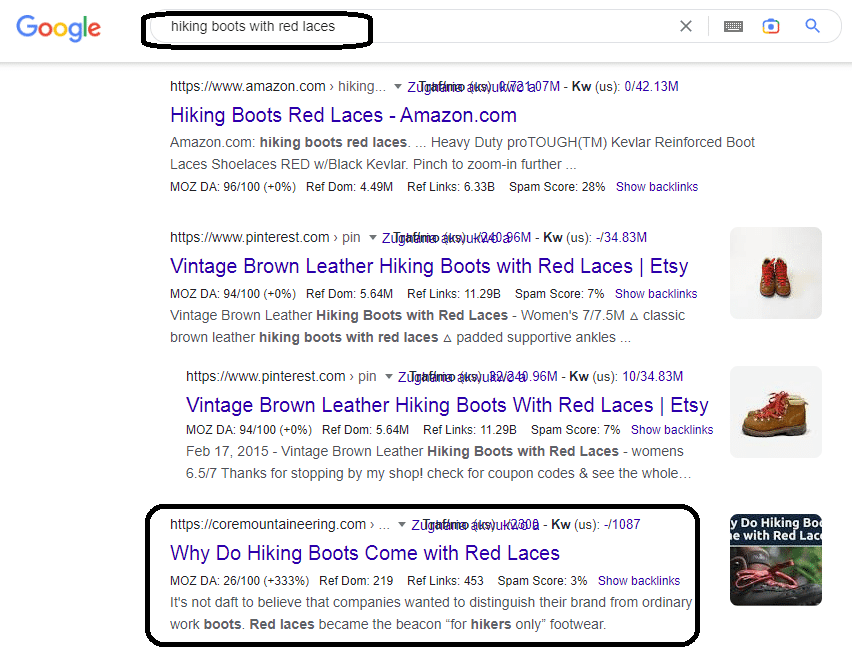Click the https://coremountaineering.com URL text
Viewport: 852px width, 653px height.
pyautogui.click(x=267, y=524)
